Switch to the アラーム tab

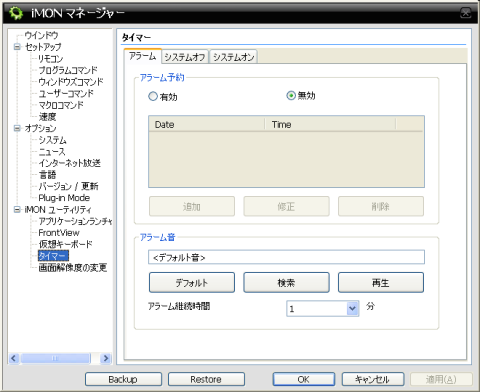tap(143, 56)
